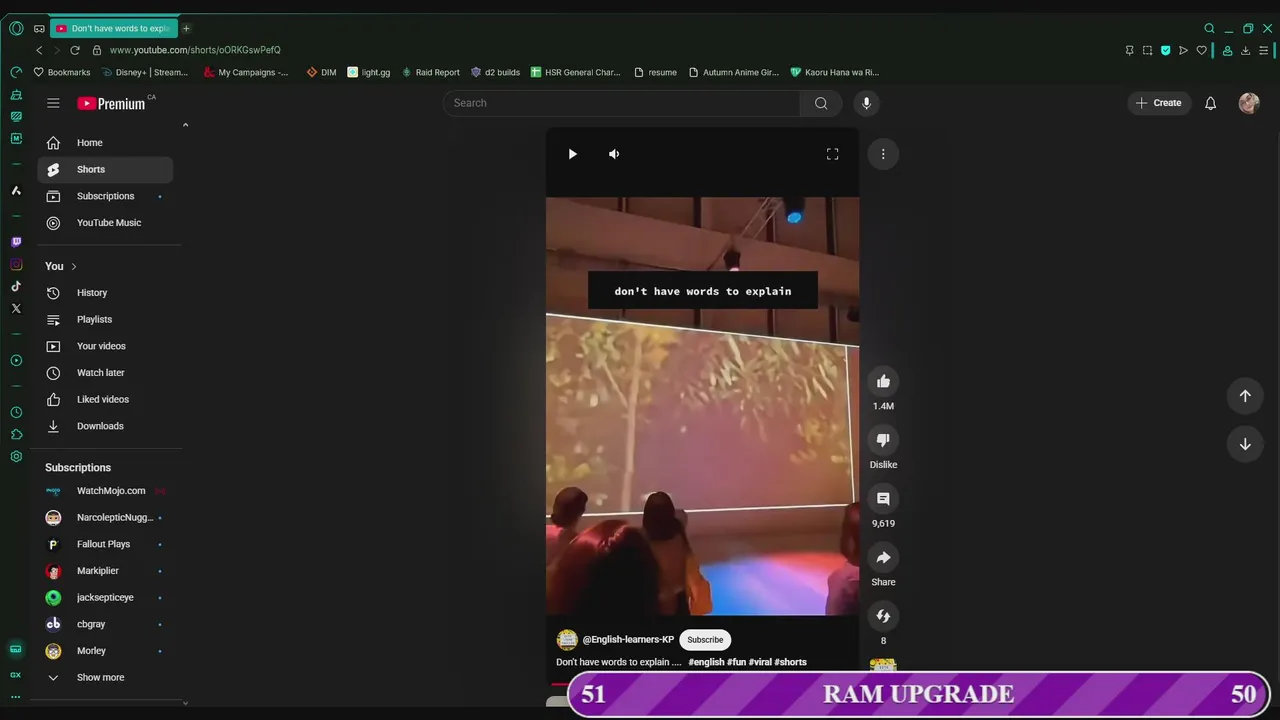
Task: Open YouTube notifications bell
Action: click(1210, 103)
